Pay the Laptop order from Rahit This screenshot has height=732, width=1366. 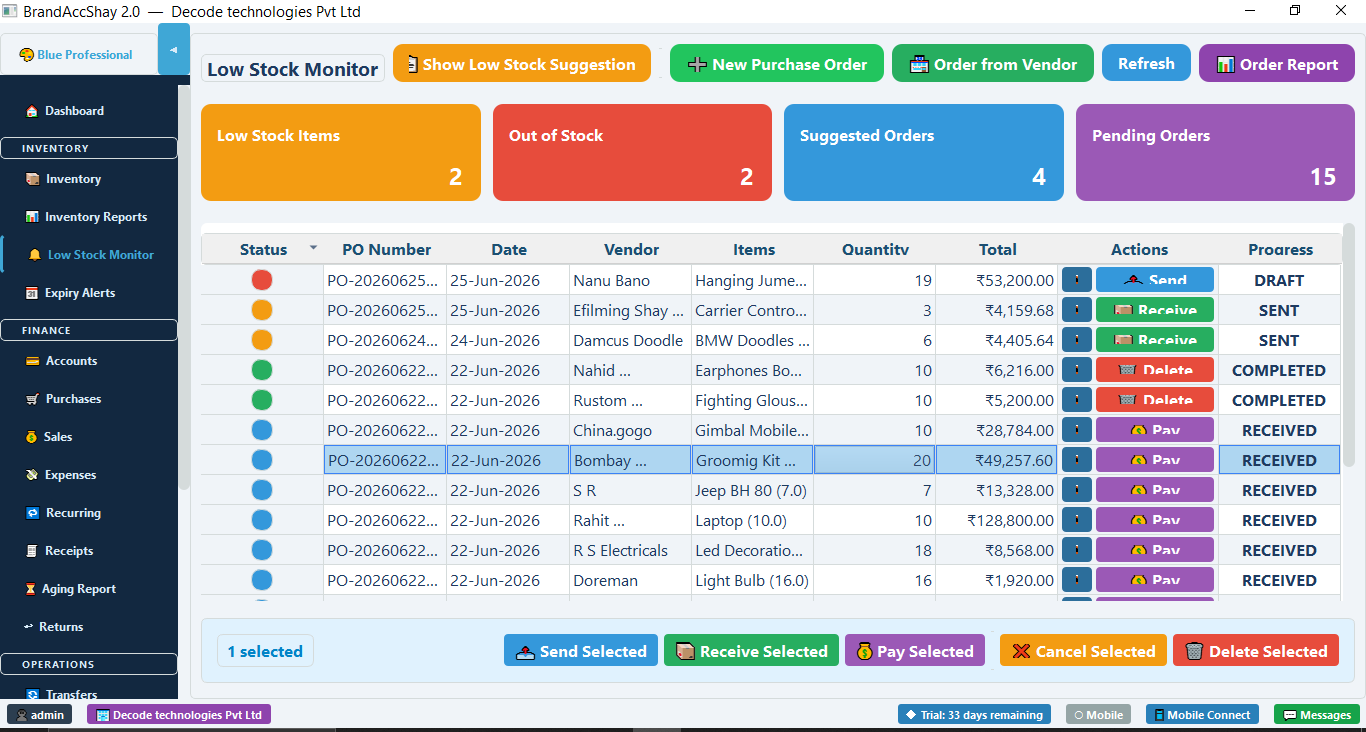pos(1155,520)
